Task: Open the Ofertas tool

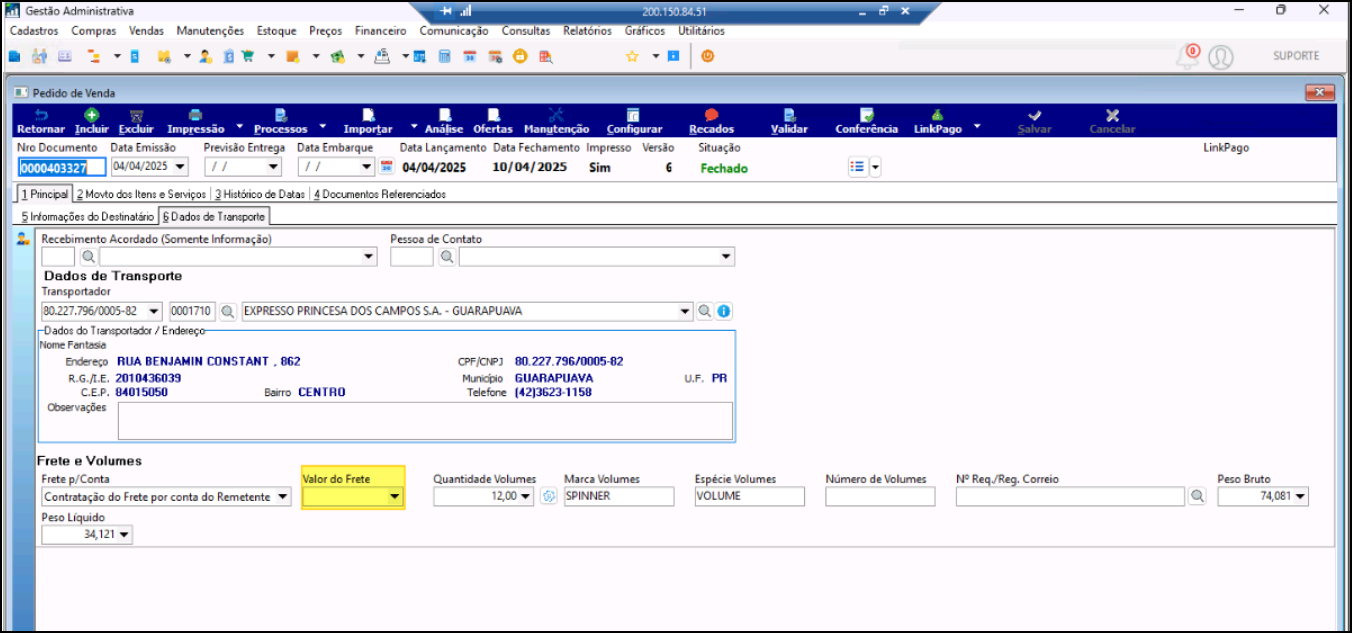Action: coord(493,121)
